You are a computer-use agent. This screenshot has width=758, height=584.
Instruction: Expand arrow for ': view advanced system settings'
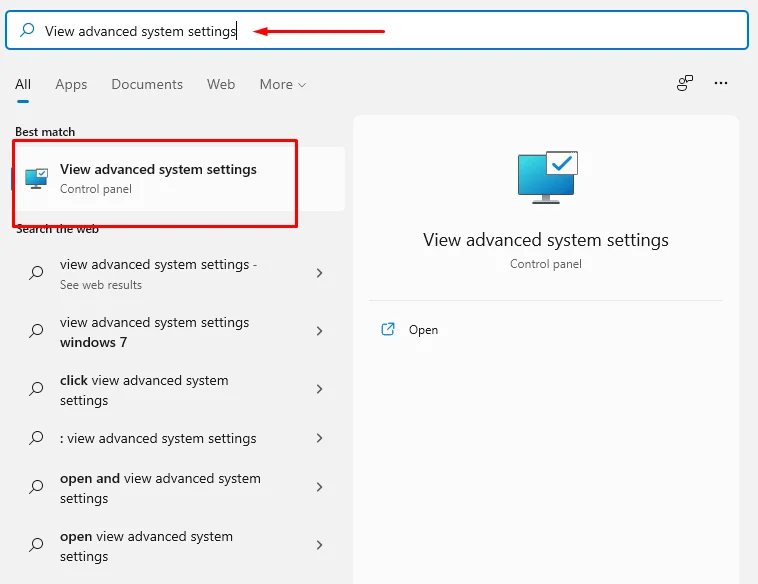coord(319,438)
